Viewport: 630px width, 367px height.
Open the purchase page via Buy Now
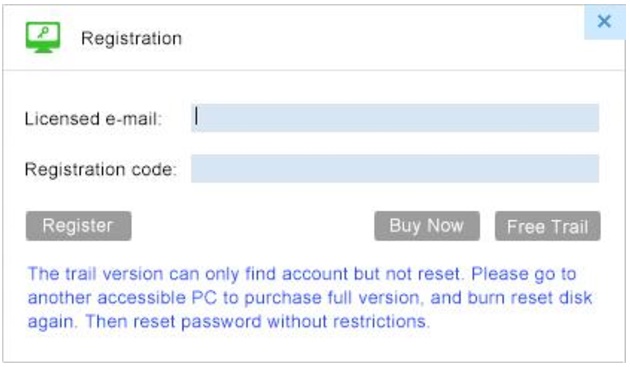(x=427, y=226)
